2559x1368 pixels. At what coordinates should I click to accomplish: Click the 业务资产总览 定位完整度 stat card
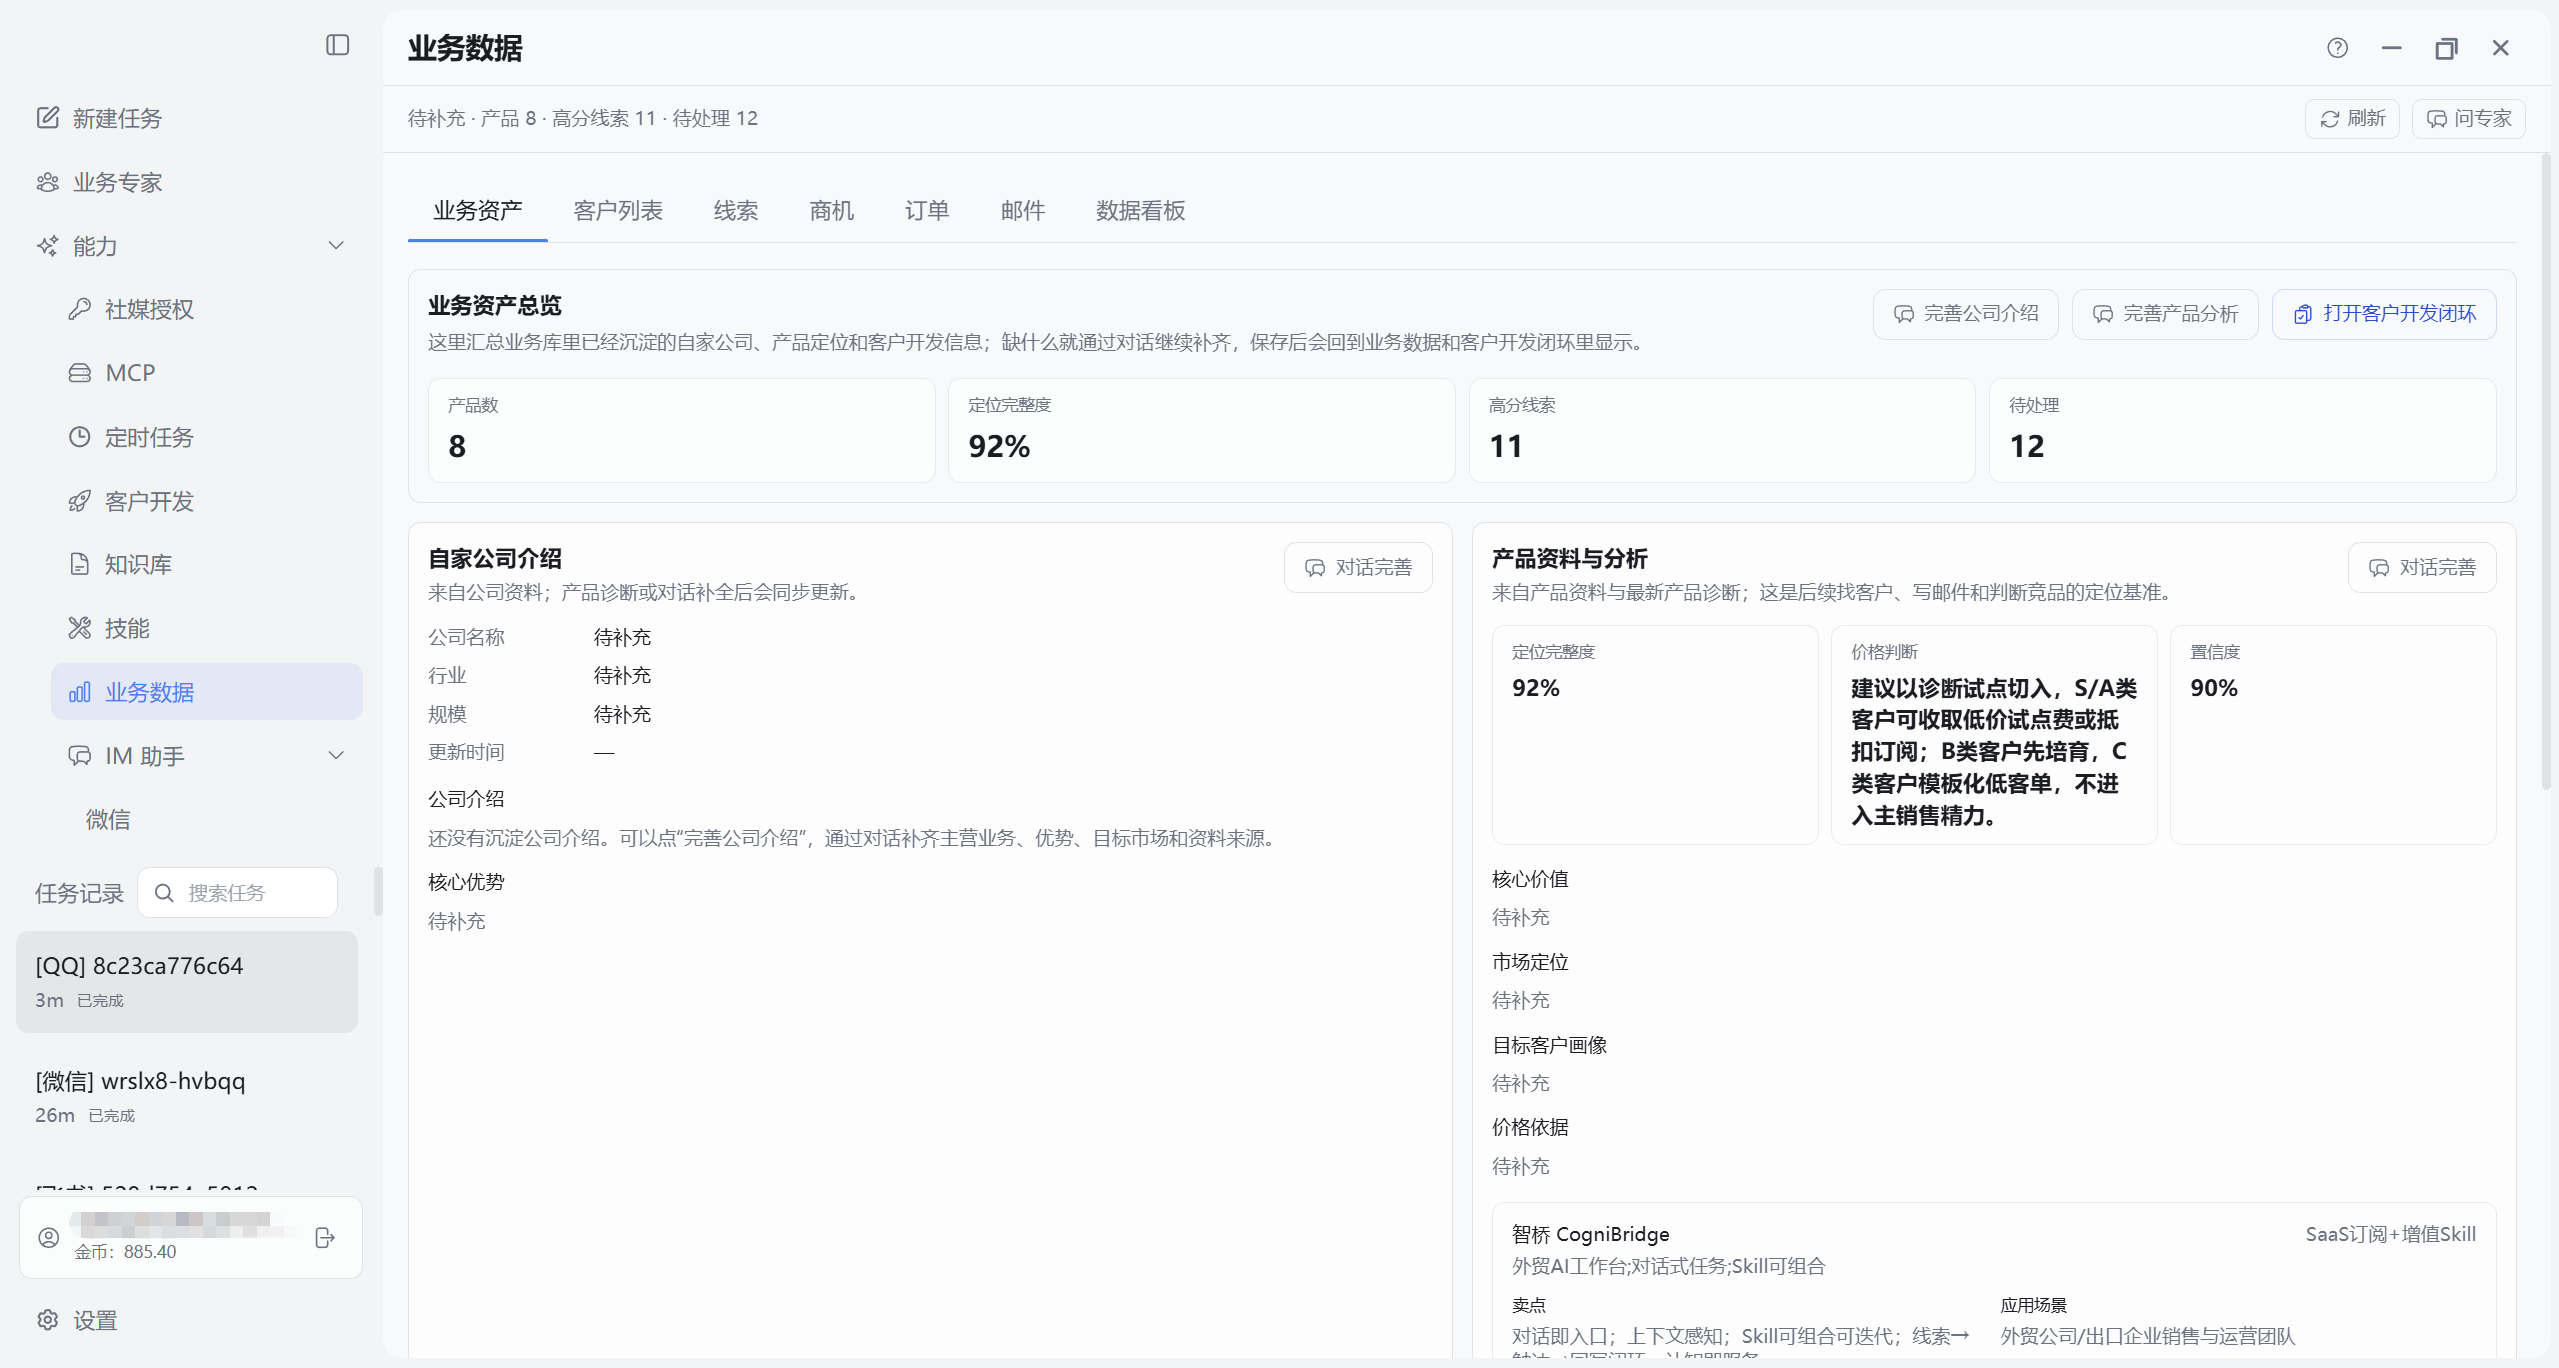tap(1202, 431)
